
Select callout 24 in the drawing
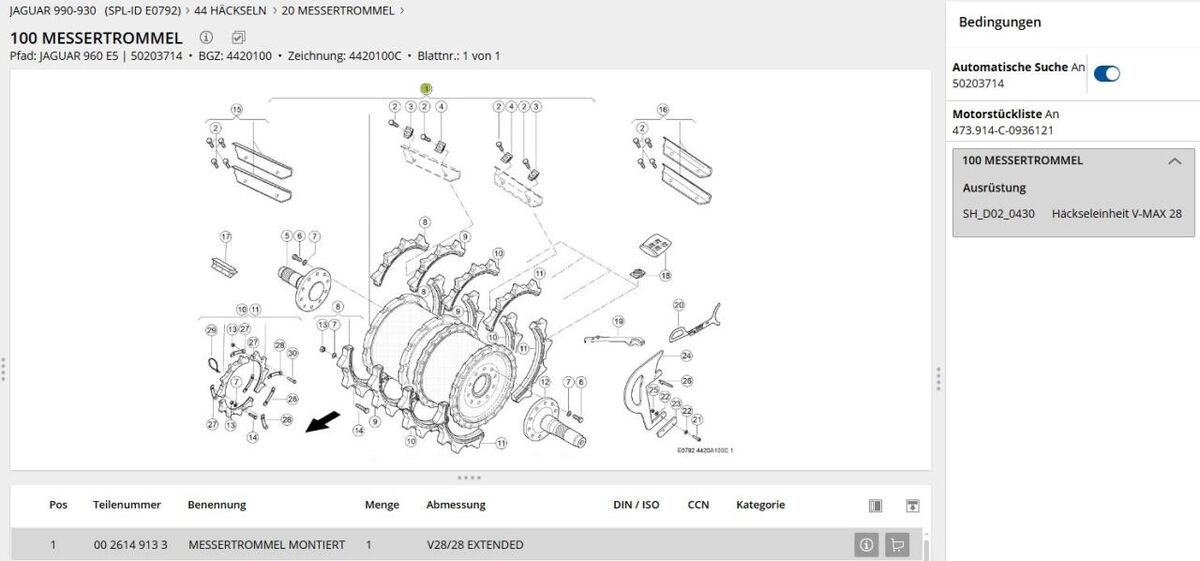pyautogui.click(x=687, y=356)
